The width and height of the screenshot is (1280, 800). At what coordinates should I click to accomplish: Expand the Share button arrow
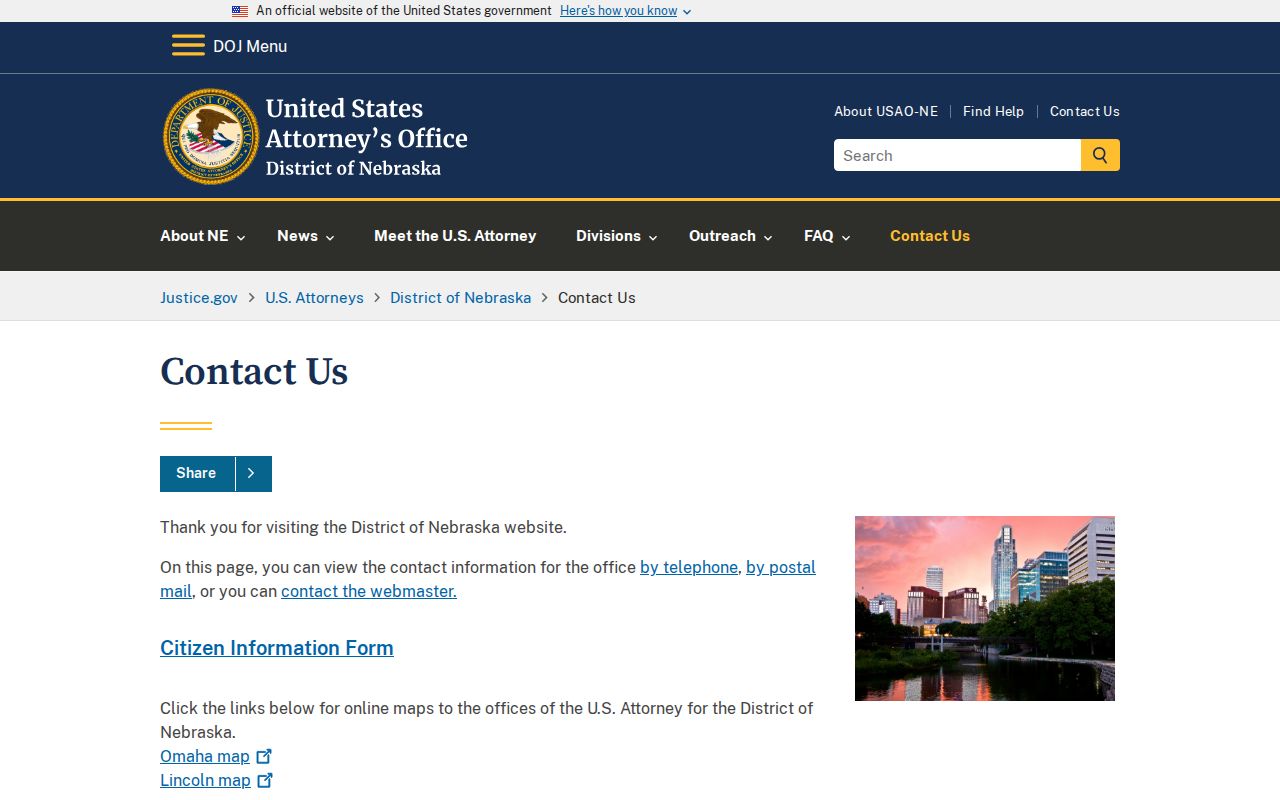coord(252,474)
